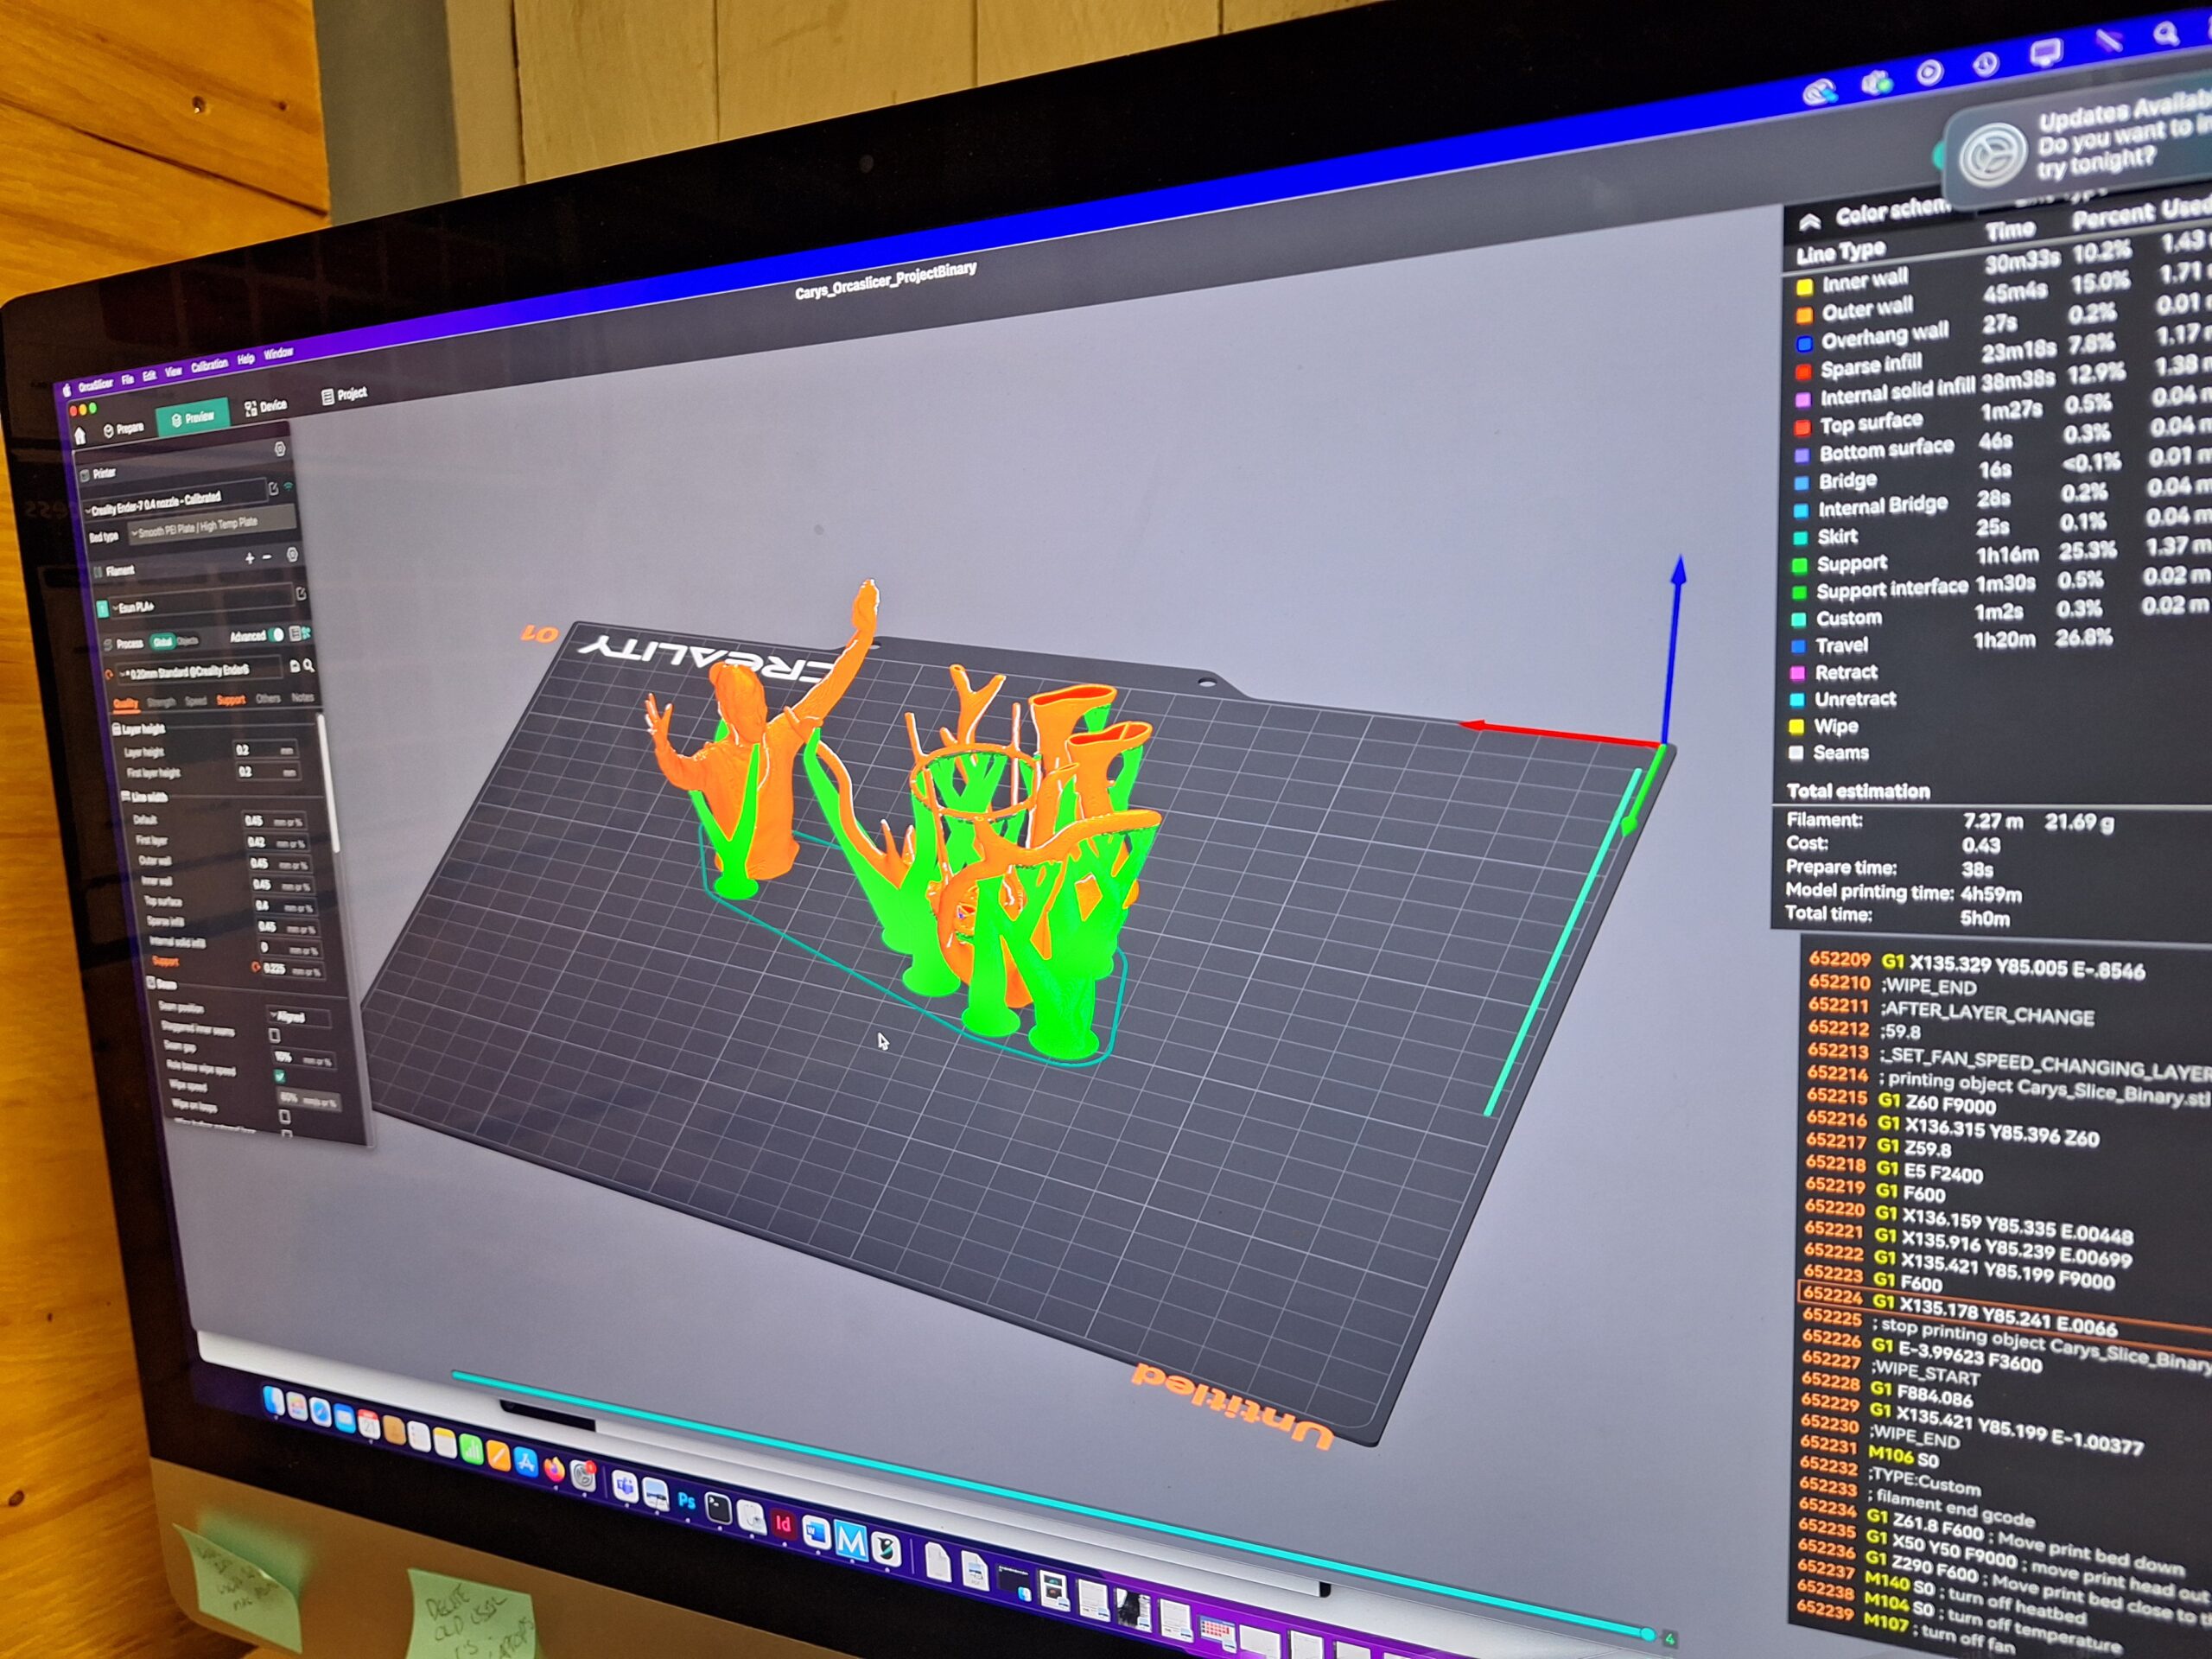
Task: Switch to the Prepare tab
Action: (125, 429)
